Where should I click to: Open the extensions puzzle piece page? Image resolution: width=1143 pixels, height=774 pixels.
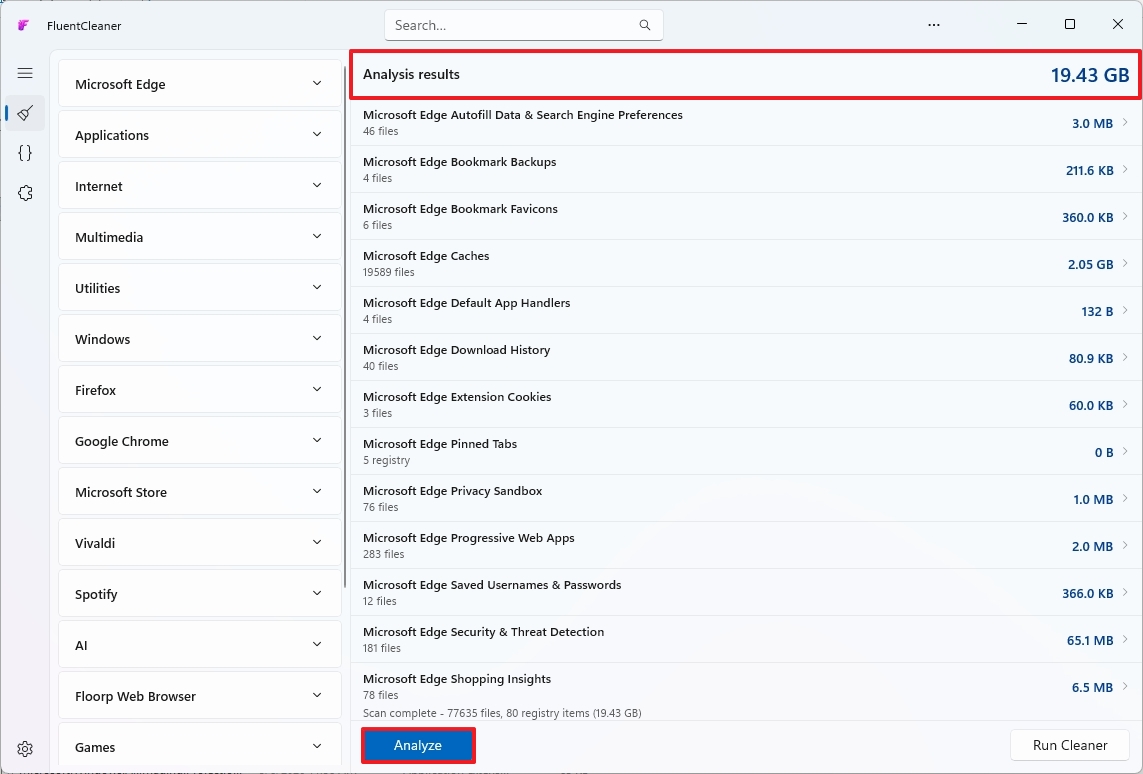click(x=25, y=193)
